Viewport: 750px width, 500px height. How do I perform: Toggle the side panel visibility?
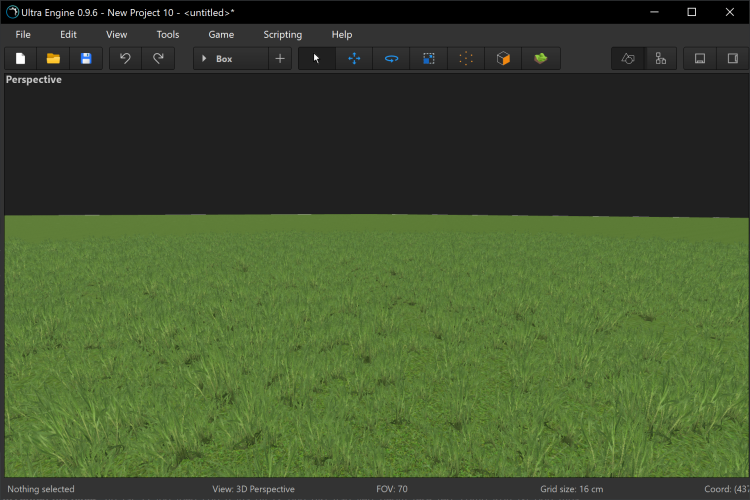pyautogui.click(x=732, y=58)
